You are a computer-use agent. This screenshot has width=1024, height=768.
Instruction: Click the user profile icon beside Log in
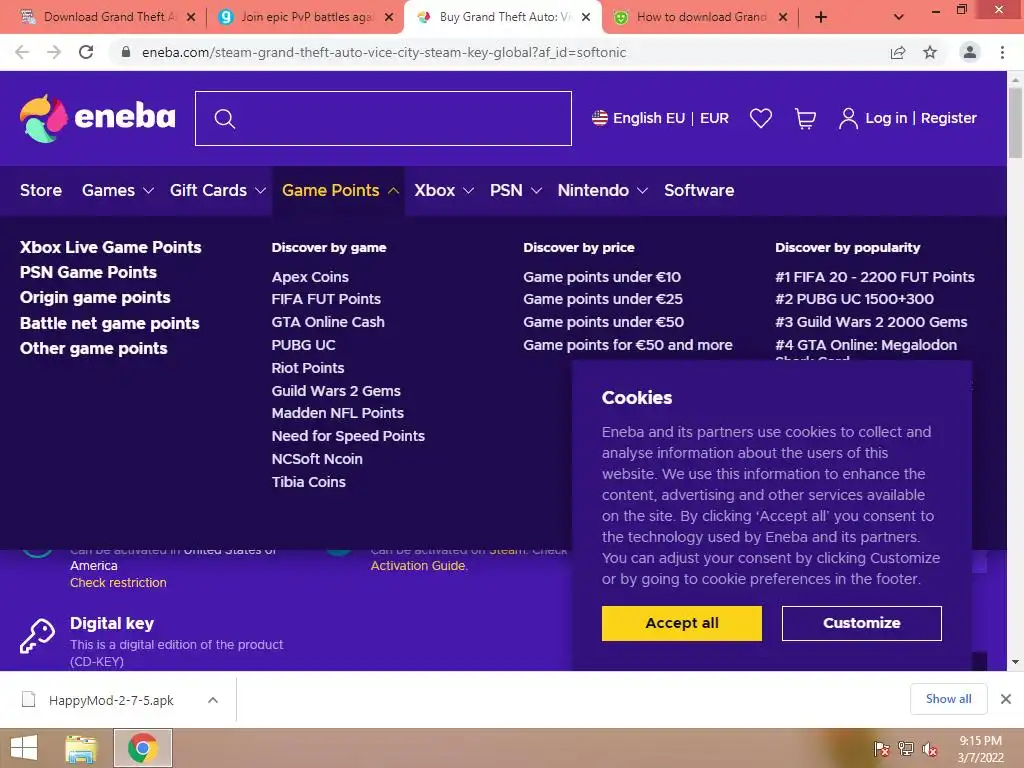pyautogui.click(x=848, y=119)
